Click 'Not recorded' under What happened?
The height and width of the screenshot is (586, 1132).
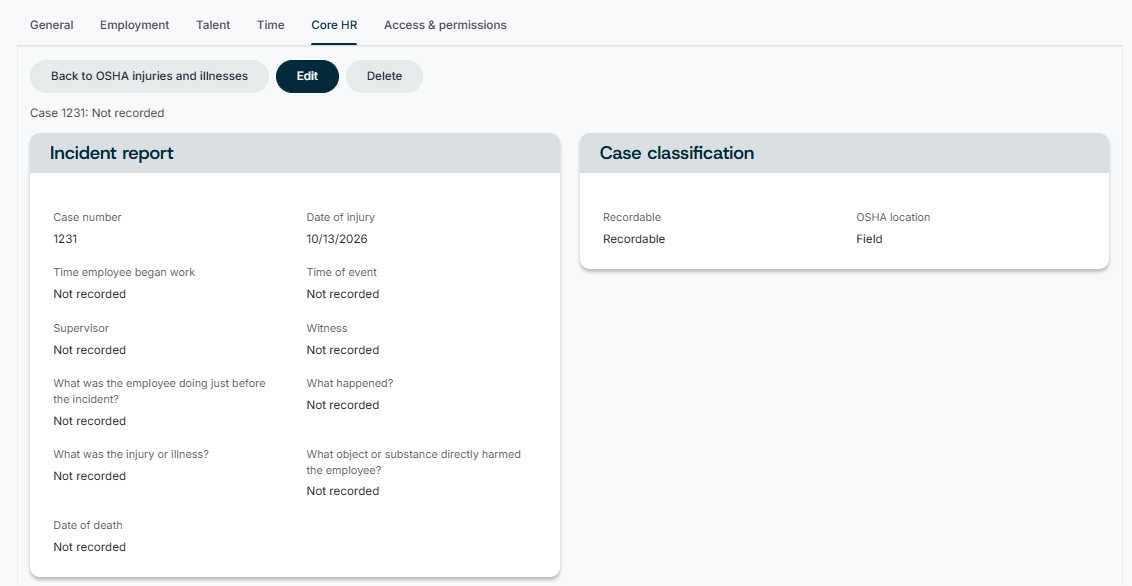[x=343, y=405]
